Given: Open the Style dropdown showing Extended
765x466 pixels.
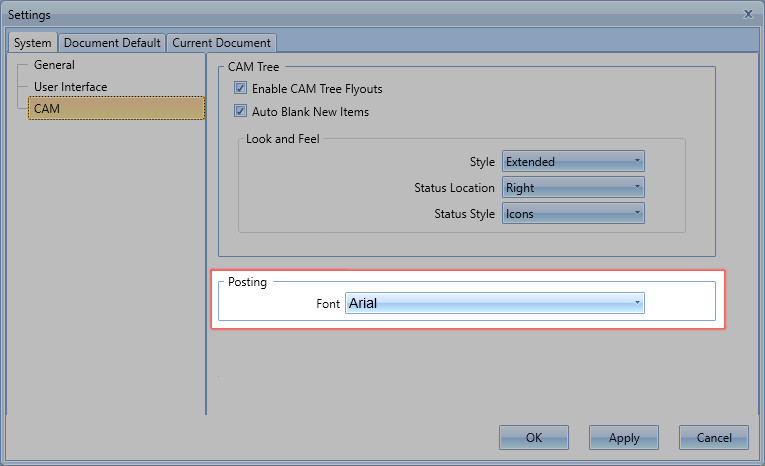Looking at the screenshot, I should coord(573,161).
